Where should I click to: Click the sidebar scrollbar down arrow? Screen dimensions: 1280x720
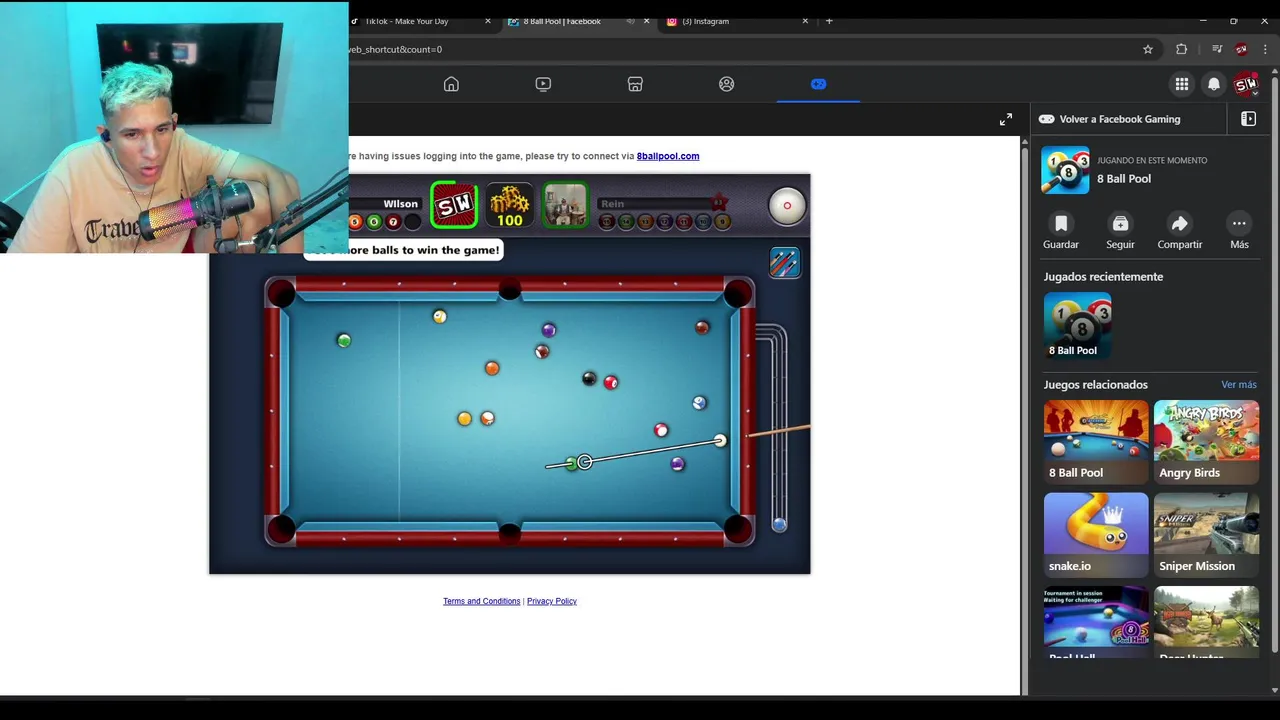coord(1274,690)
